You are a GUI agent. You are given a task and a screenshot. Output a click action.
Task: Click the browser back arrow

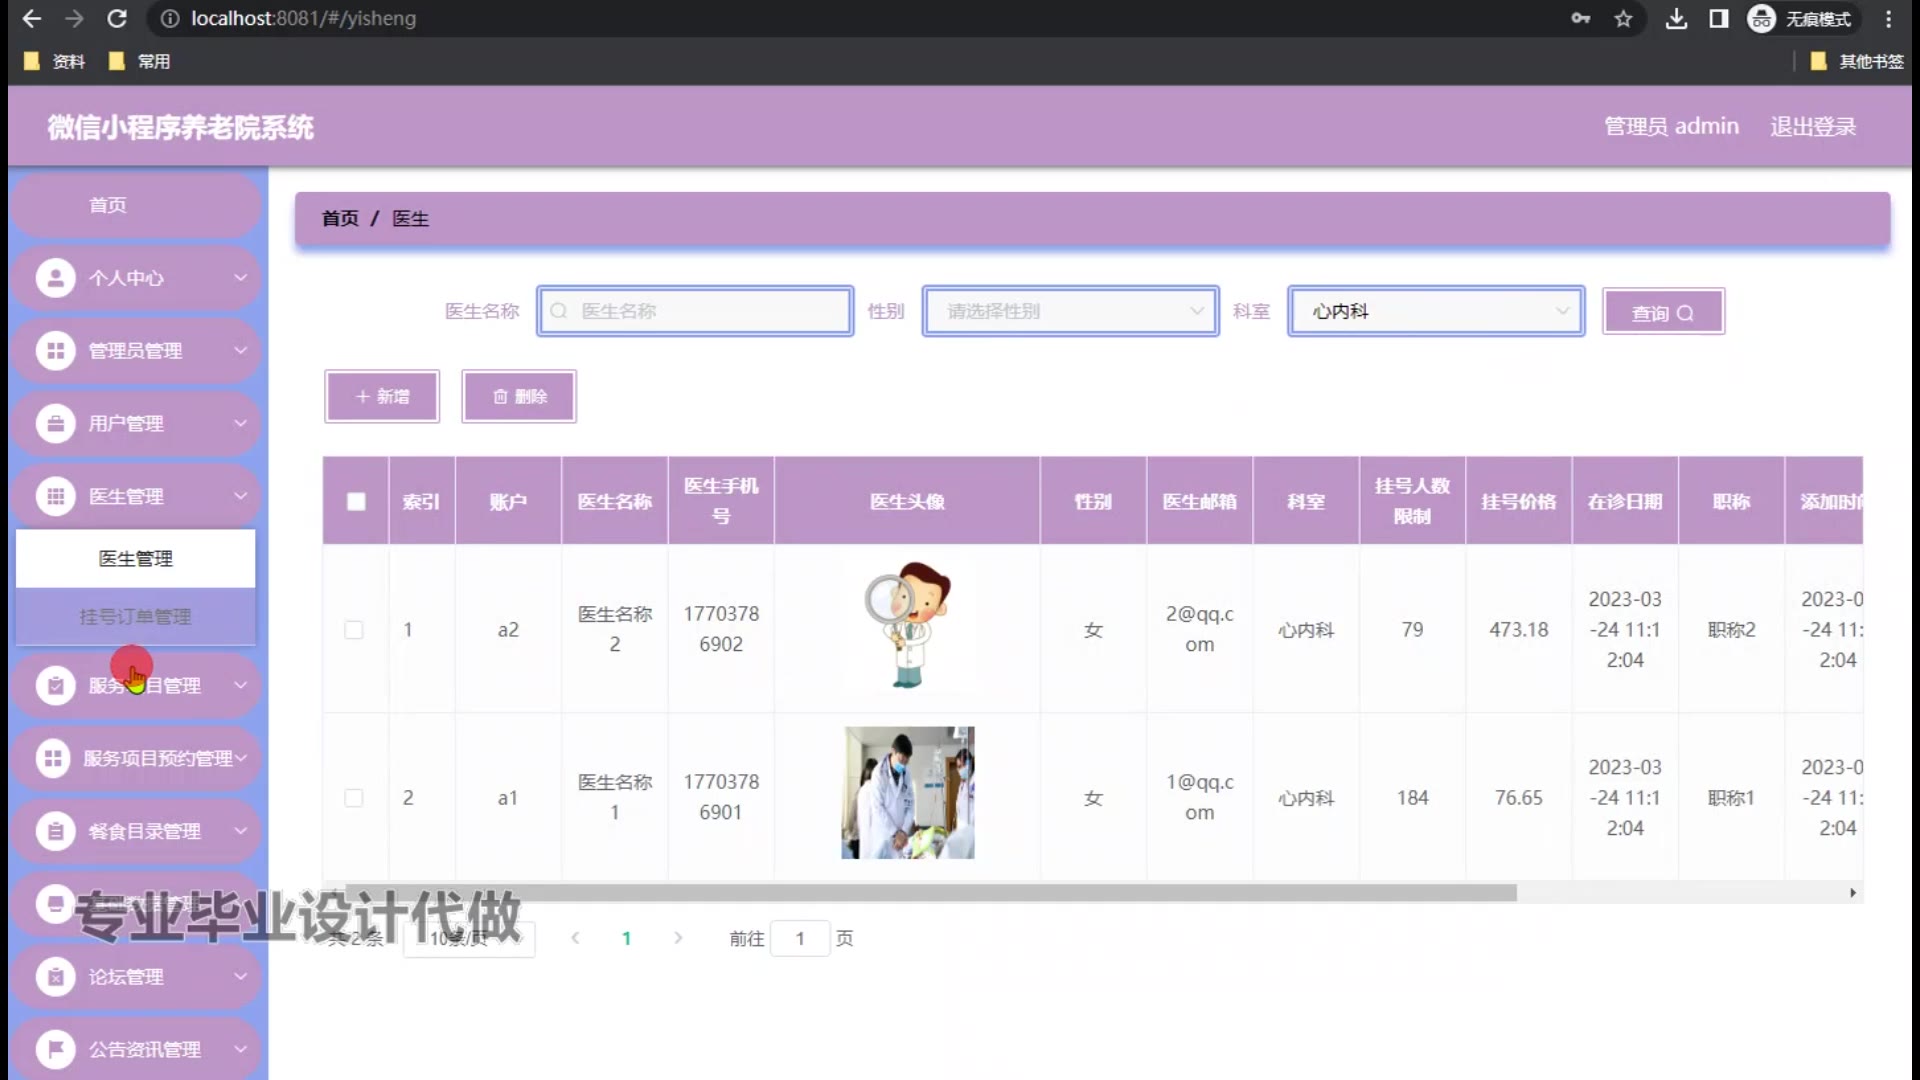click(x=31, y=18)
